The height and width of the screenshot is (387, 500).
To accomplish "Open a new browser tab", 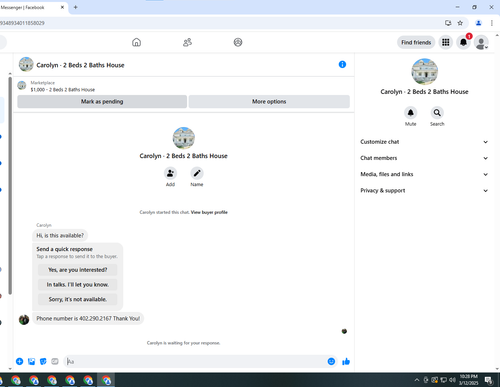I will (x=75, y=7).
